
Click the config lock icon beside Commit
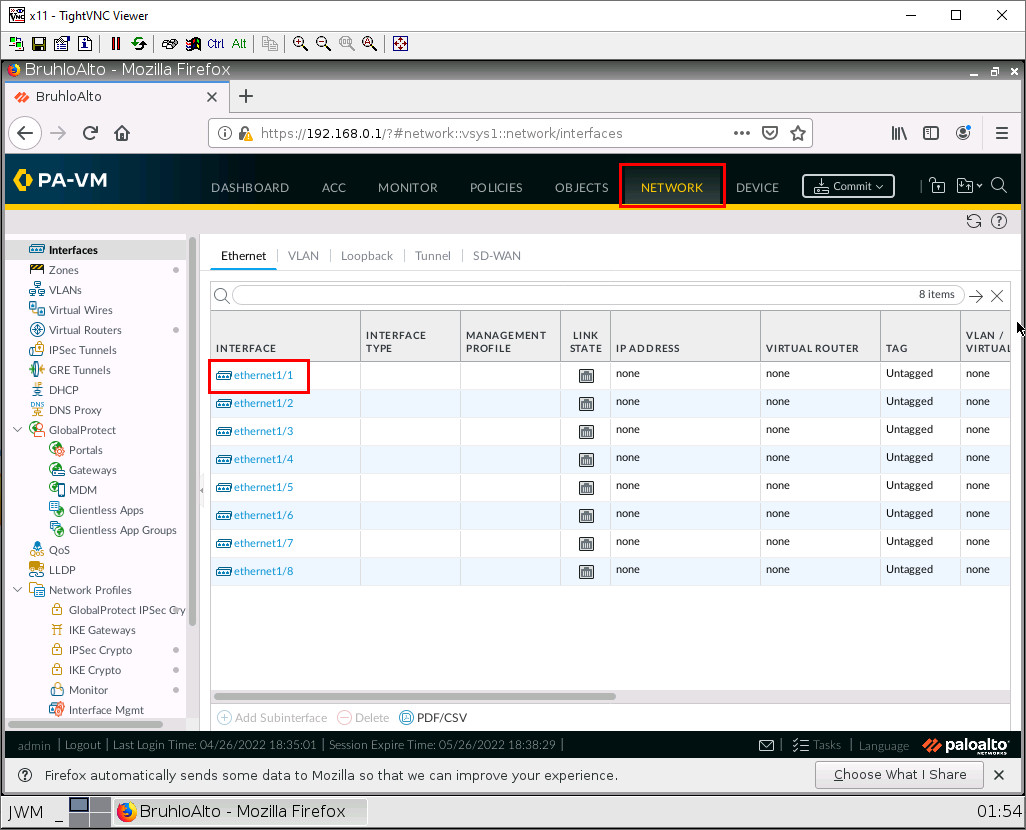(x=937, y=185)
